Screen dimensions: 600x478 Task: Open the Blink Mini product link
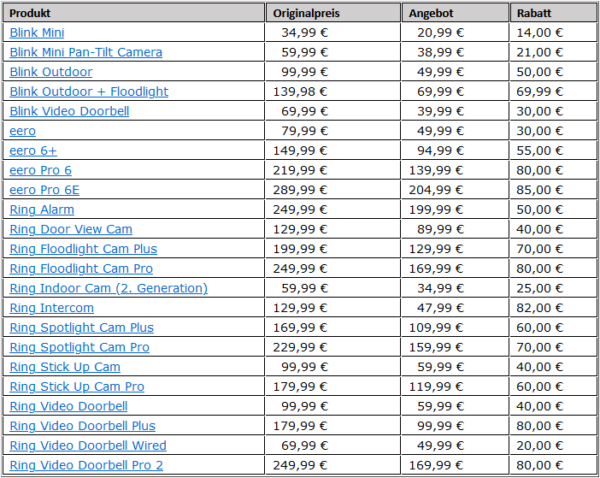37,33
